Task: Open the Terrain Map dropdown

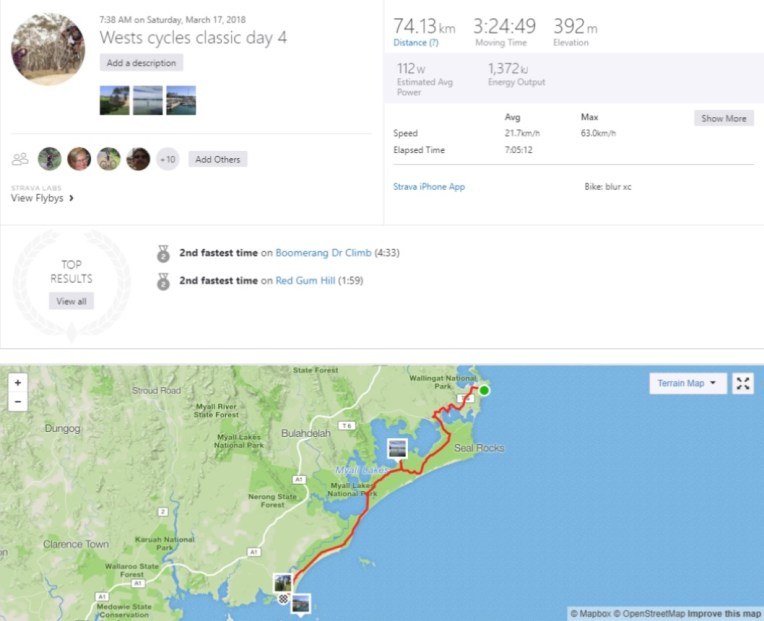Action: coord(687,384)
